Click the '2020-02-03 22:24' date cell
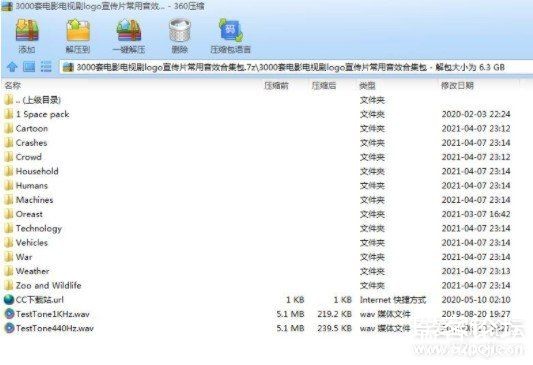Viewport: 533px width, 365px height. [x=476, y=114]
